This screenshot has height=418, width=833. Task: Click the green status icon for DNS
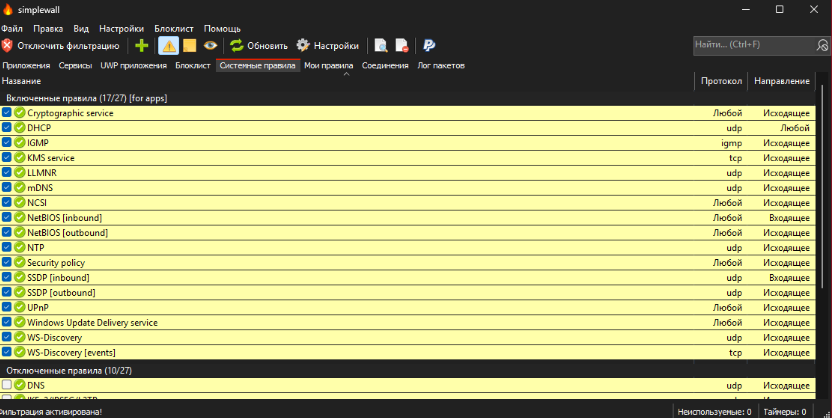pos(20,385)
